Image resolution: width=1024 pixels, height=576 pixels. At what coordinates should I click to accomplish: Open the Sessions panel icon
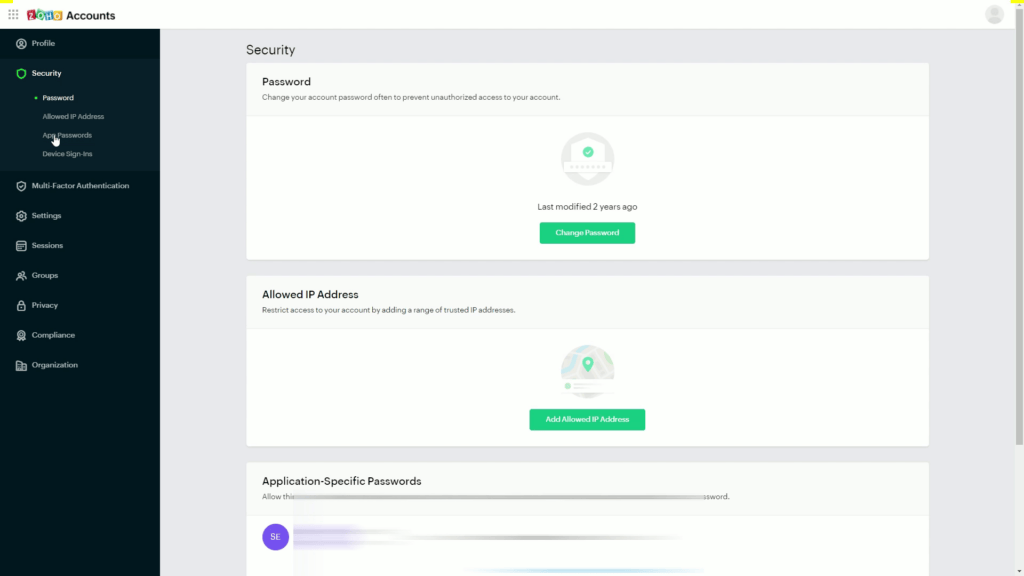pos(21,245)
